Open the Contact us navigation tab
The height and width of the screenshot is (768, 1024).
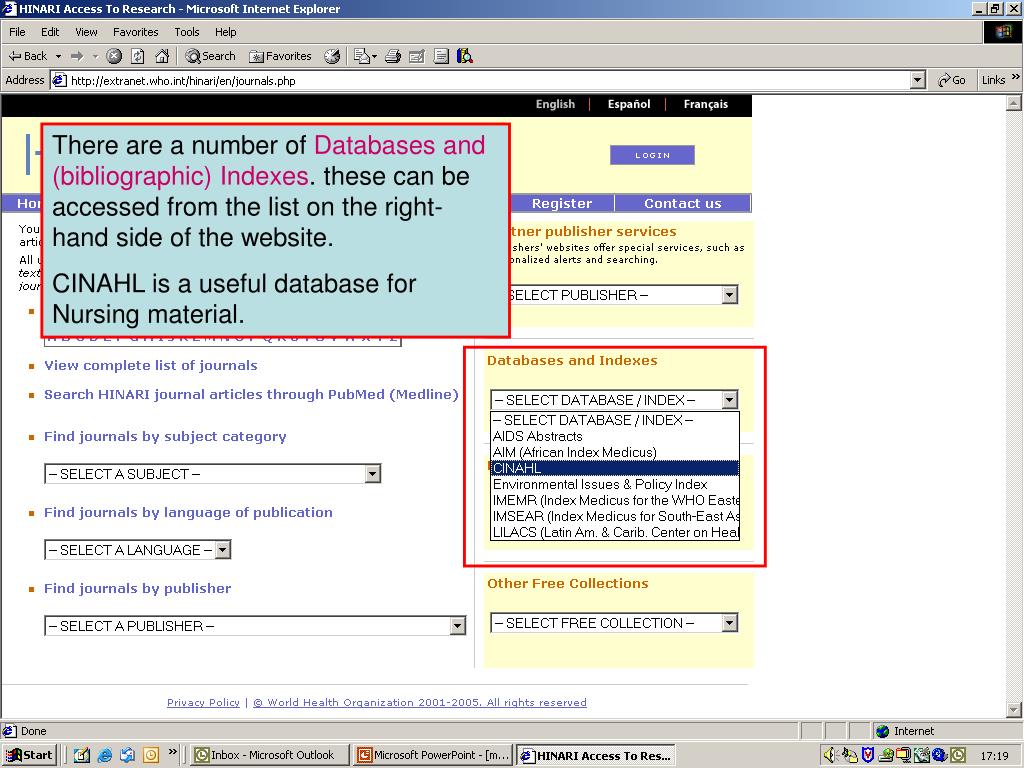[x=682, y=203]
